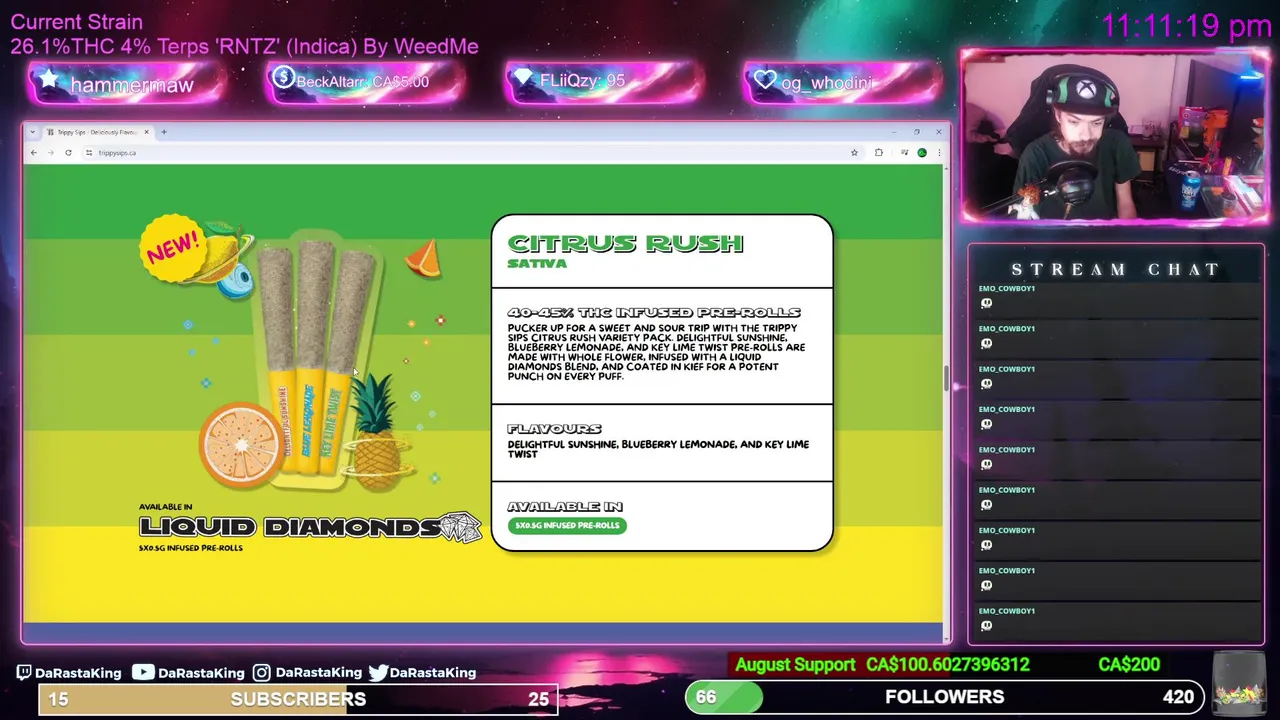
Task: Minimize the Chrome browser window
Action: click(x=893, y=132)
